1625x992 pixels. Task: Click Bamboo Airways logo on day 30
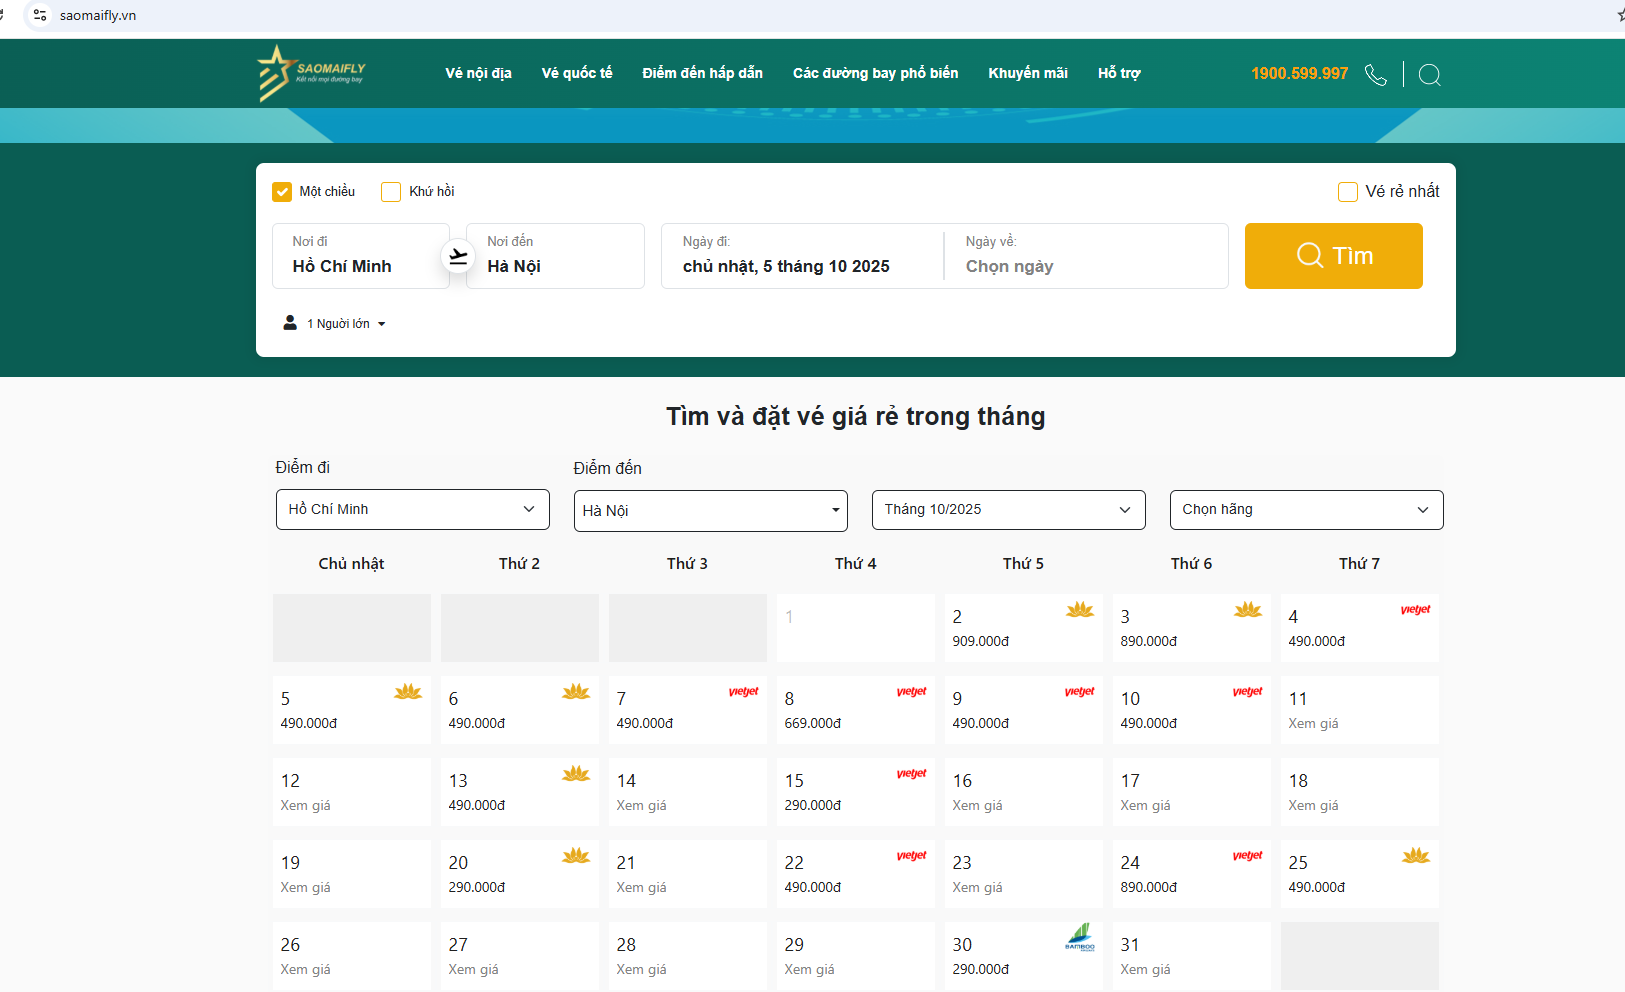tap(1079, 937)
